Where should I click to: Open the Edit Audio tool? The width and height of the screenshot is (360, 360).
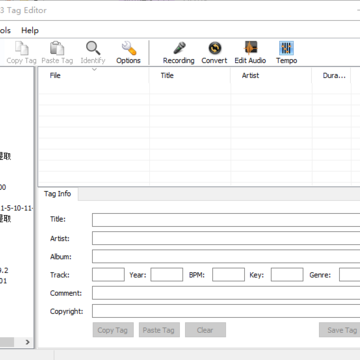pyautogui.click(x=250, y=53)
